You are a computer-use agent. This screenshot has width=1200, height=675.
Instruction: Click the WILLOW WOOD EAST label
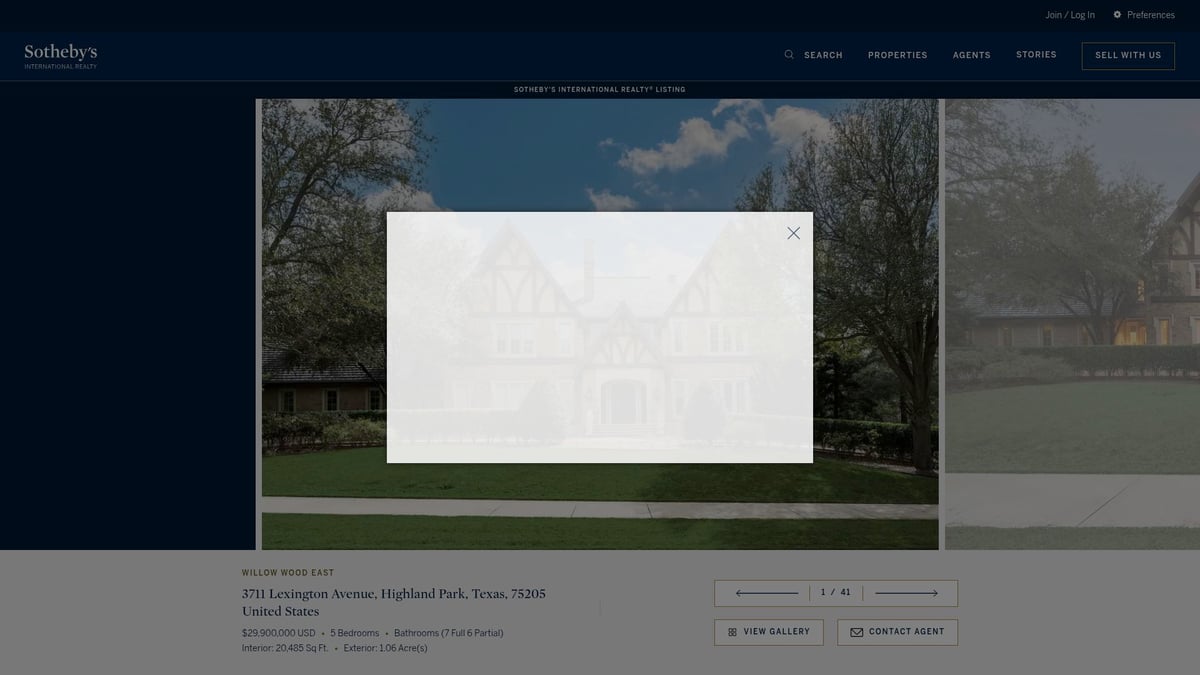(287, 572)
